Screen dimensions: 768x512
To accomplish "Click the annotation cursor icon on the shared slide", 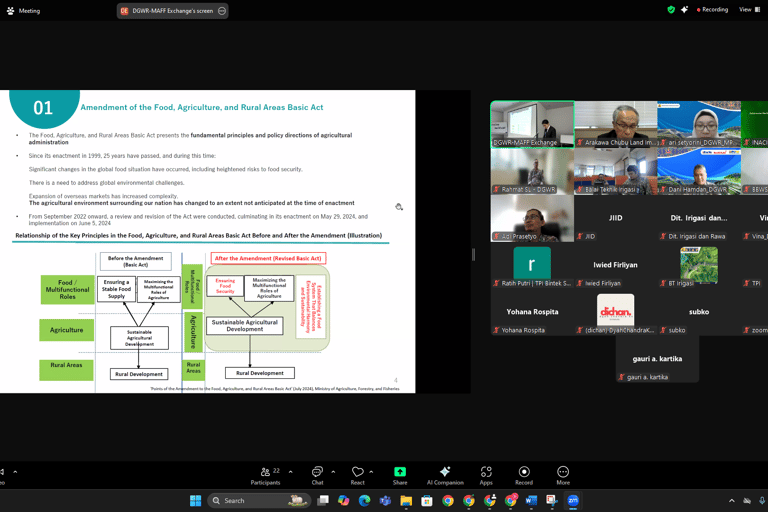I will [399, 207].
